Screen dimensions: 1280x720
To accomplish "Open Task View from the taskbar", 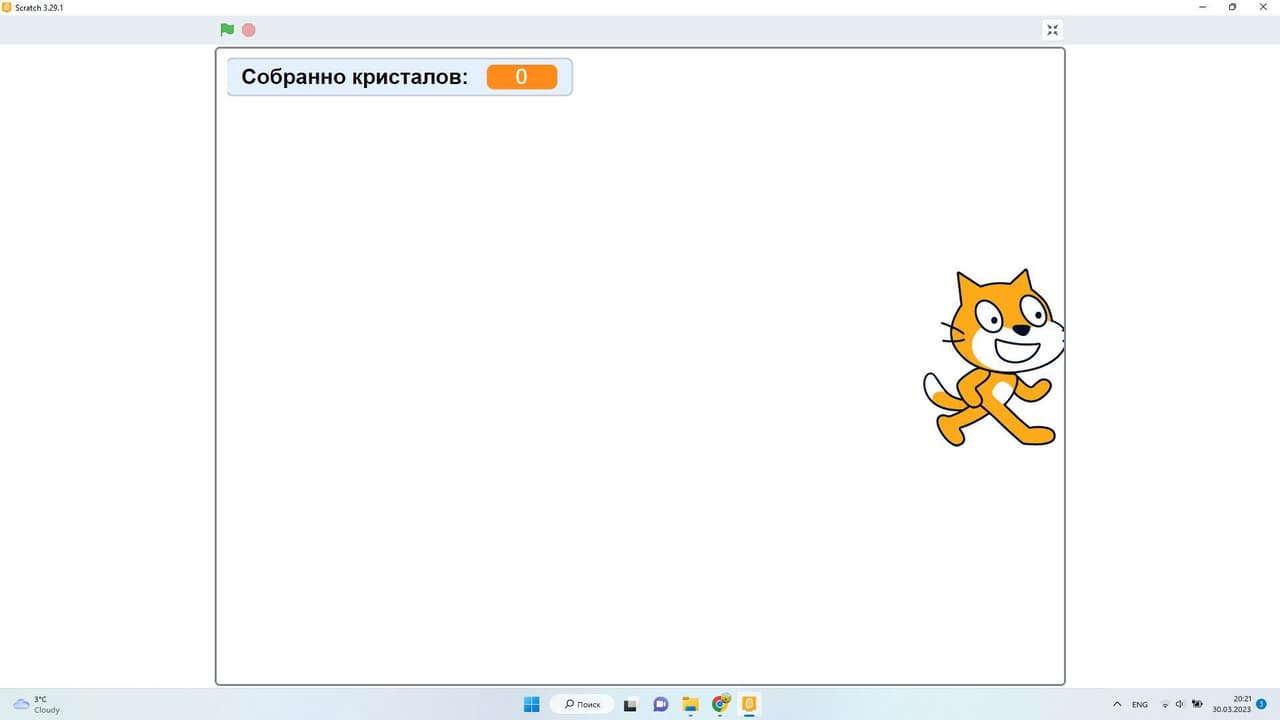I will [x=630, y=704].
